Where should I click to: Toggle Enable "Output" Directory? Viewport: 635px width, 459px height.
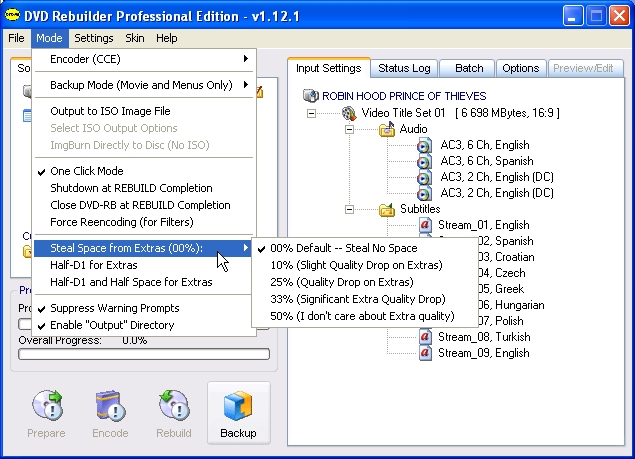pos(144,325)
